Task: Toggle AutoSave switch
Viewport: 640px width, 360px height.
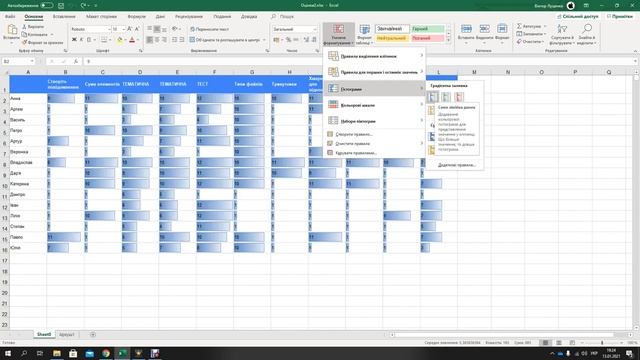Action: pos(47,5)
